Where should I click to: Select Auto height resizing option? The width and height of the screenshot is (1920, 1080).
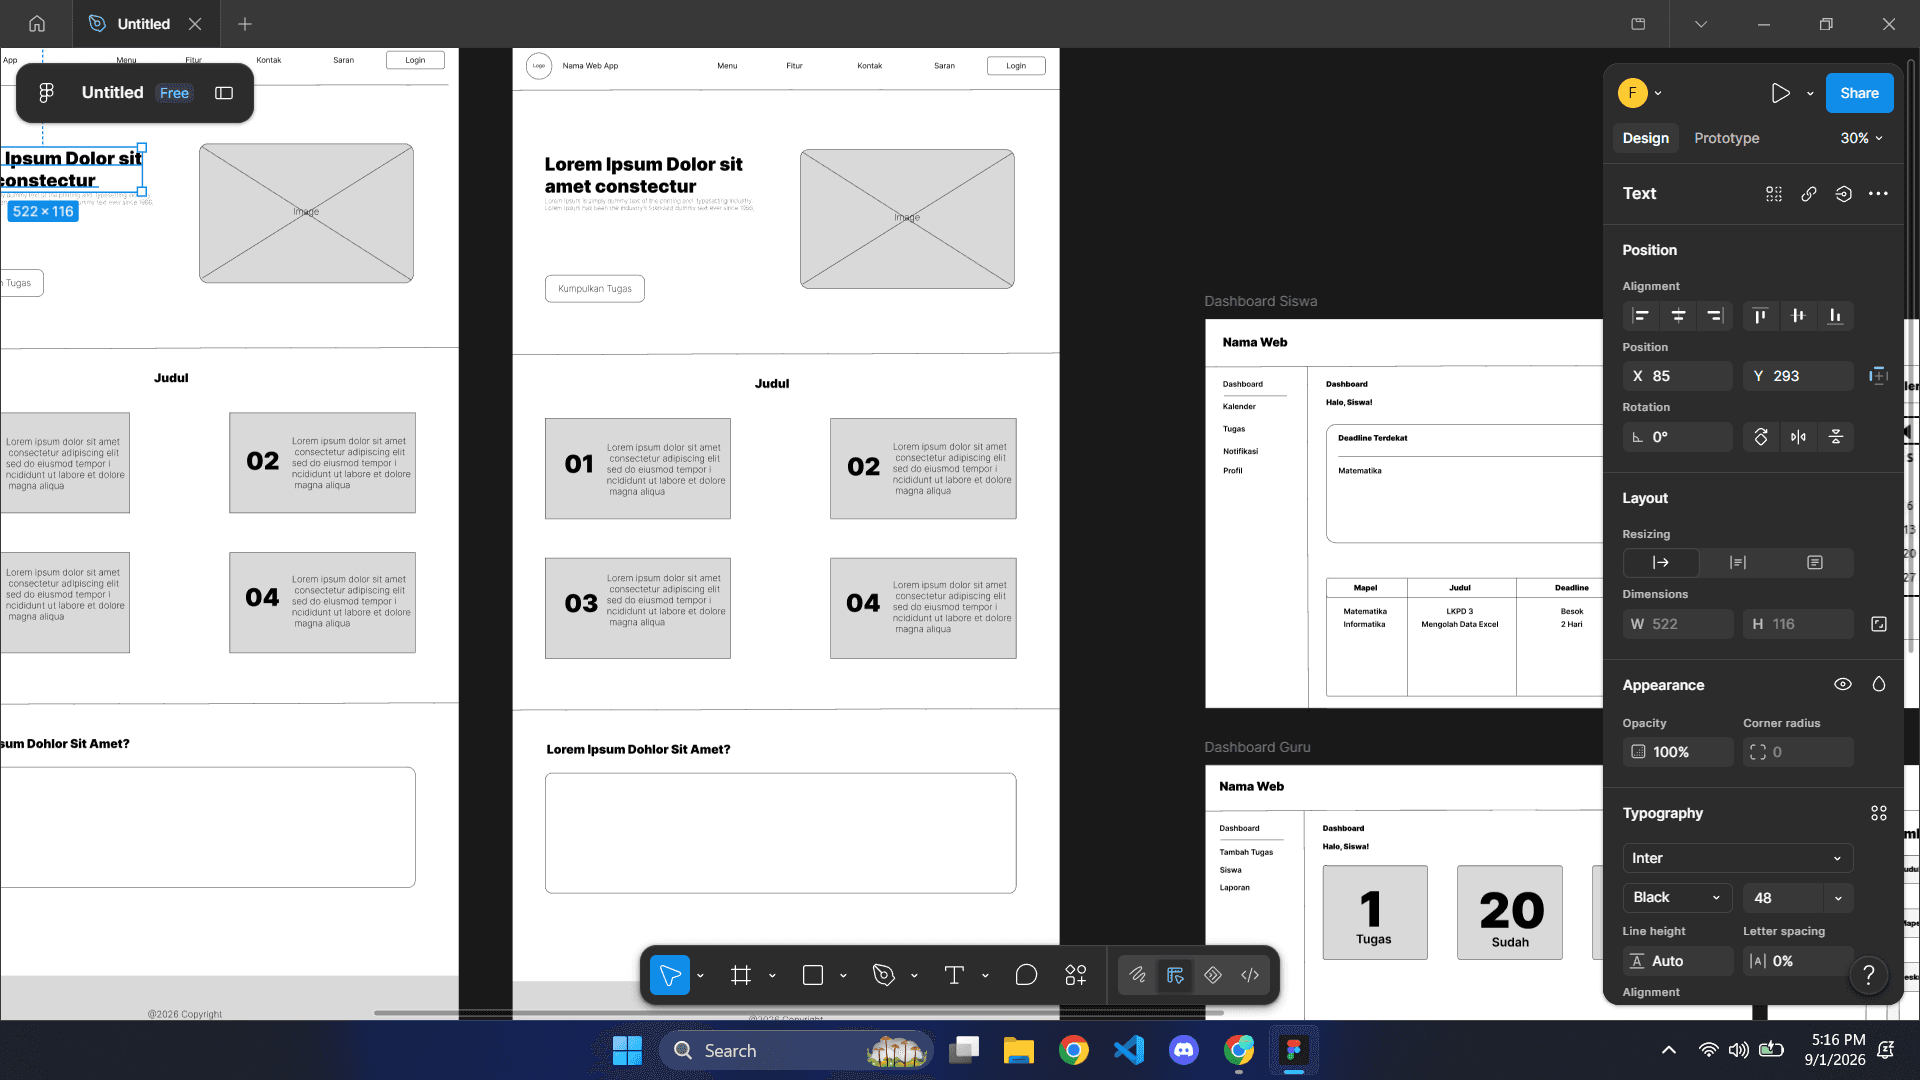click(1738, 563)
